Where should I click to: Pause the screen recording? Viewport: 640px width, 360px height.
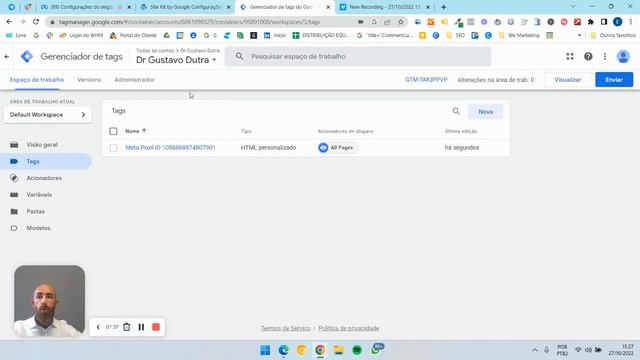141,327
